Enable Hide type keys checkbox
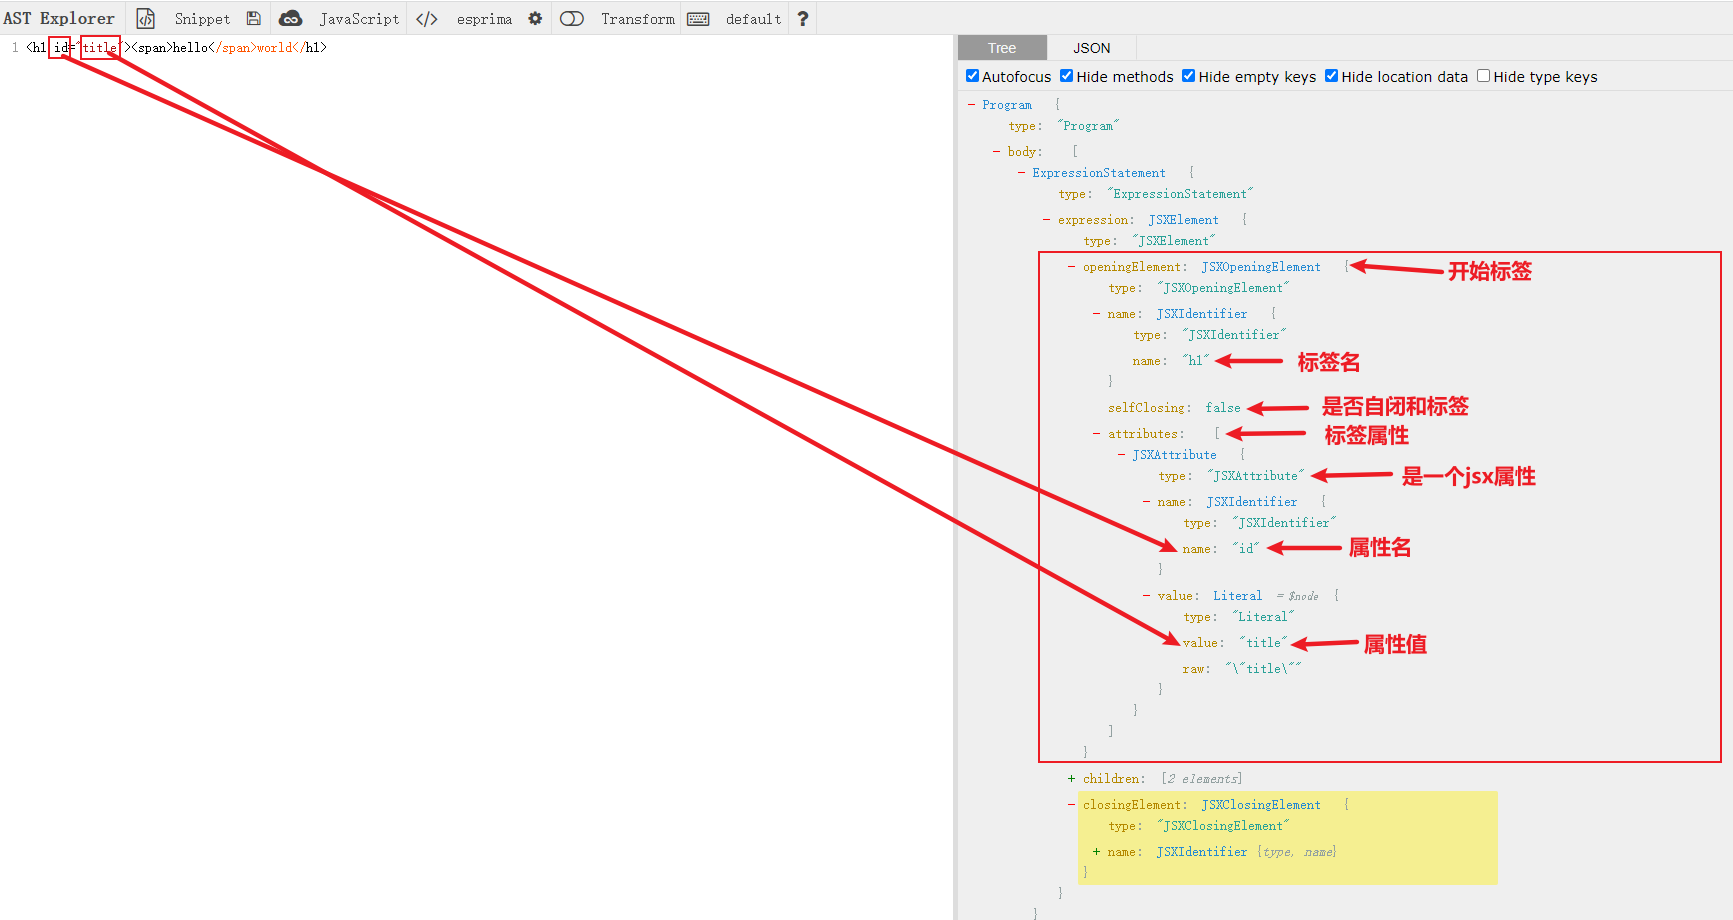1733x920 pixels. 1483,76
